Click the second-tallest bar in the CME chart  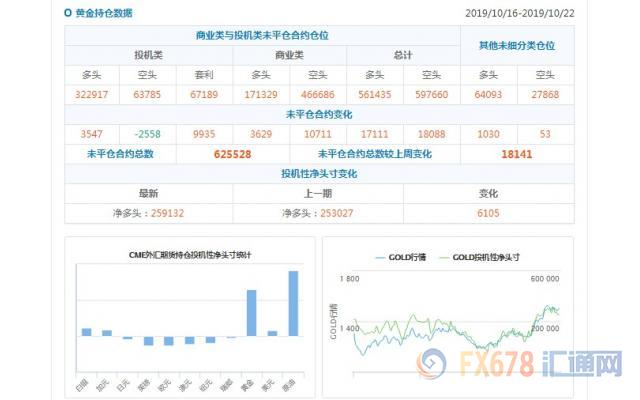click(x=252, y=313)
